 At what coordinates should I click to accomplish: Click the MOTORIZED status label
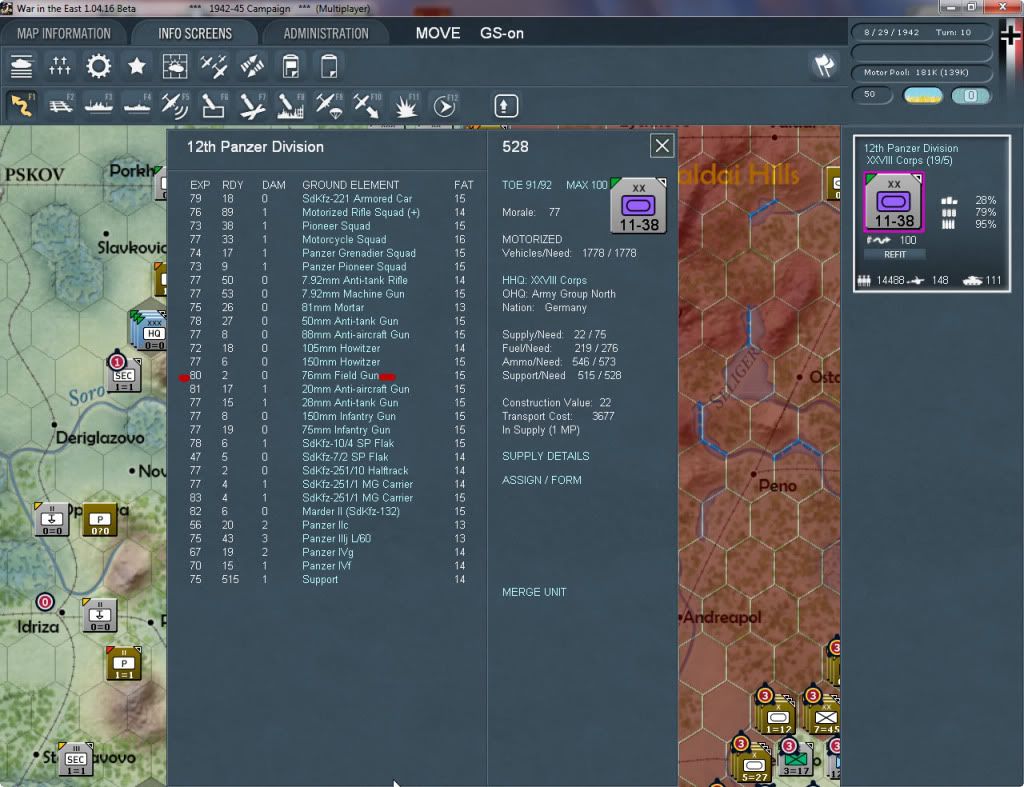pos(532,239)
